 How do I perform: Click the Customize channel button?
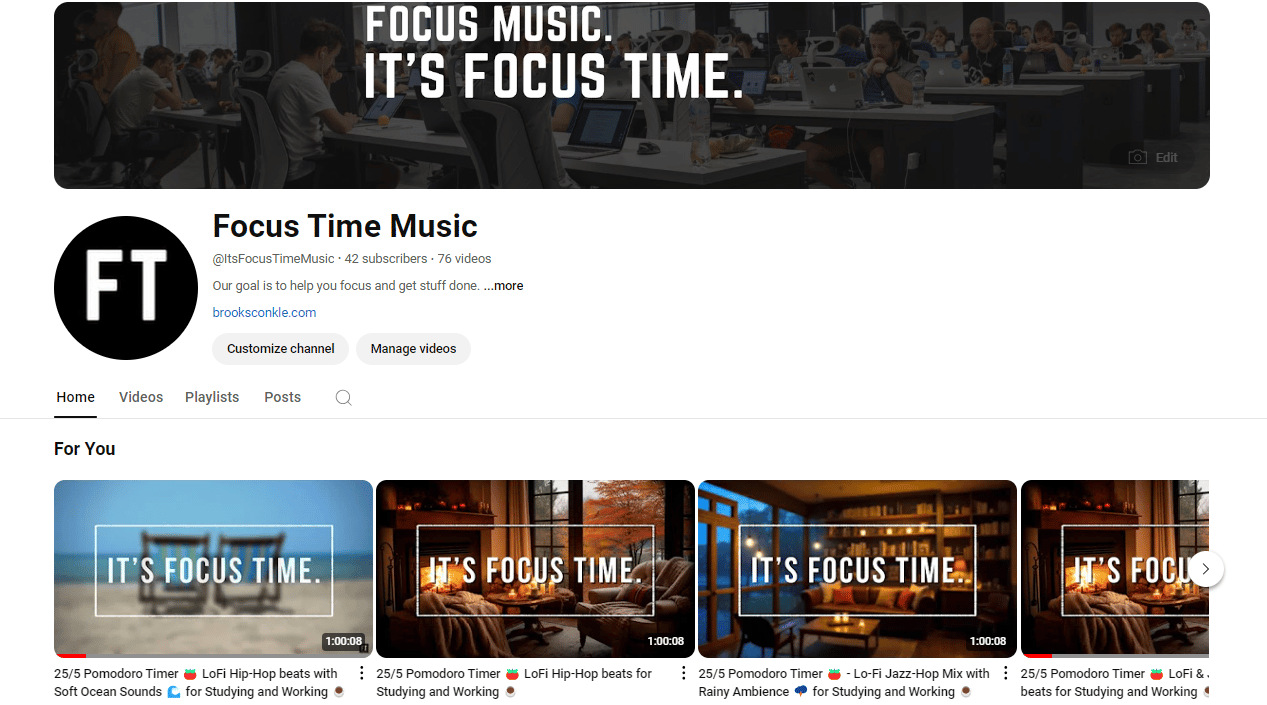(x=281, y=349)
